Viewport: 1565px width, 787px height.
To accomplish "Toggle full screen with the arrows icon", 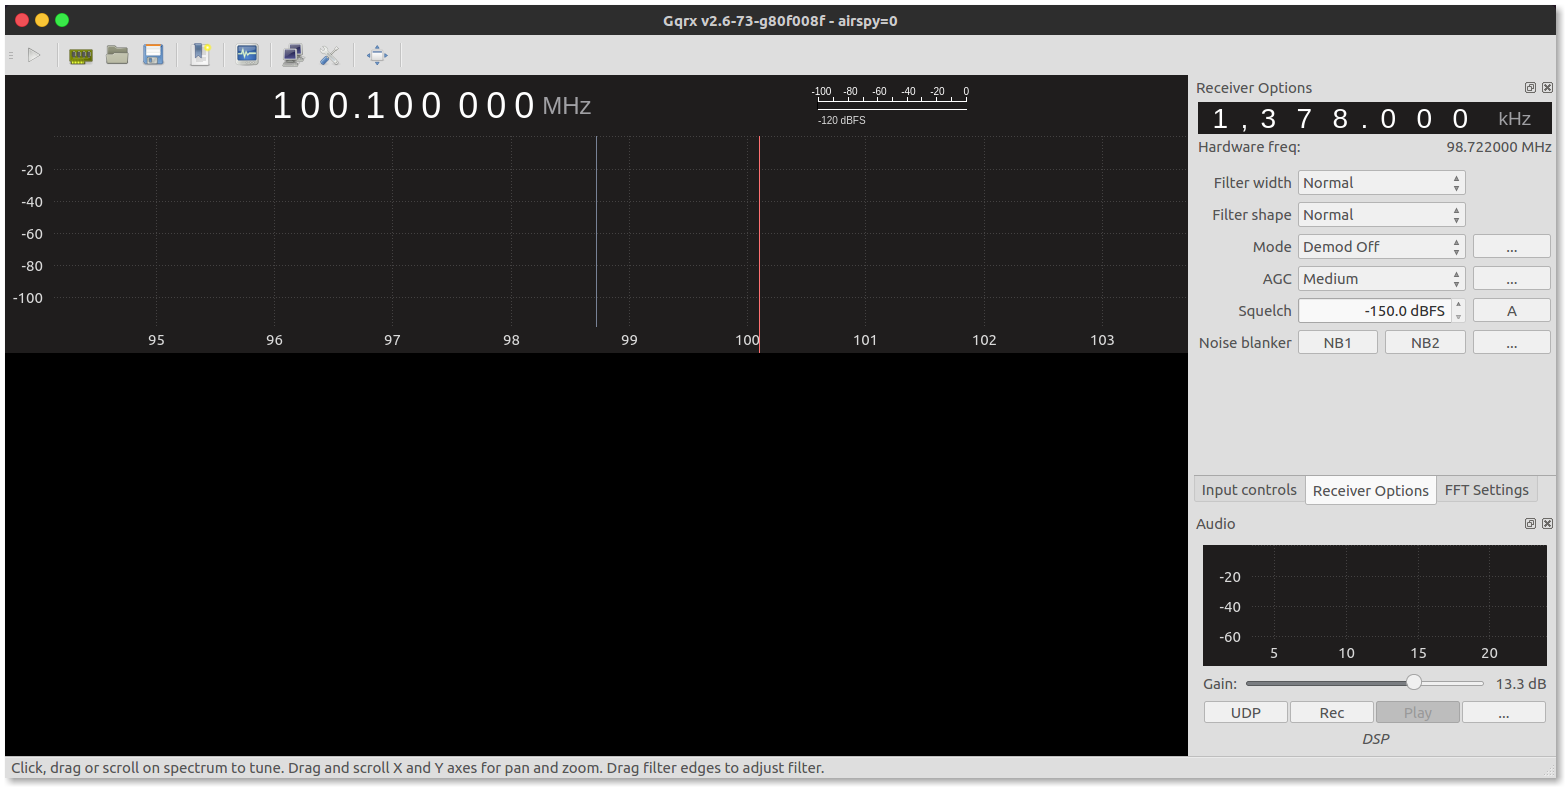I will click(377, 55).
